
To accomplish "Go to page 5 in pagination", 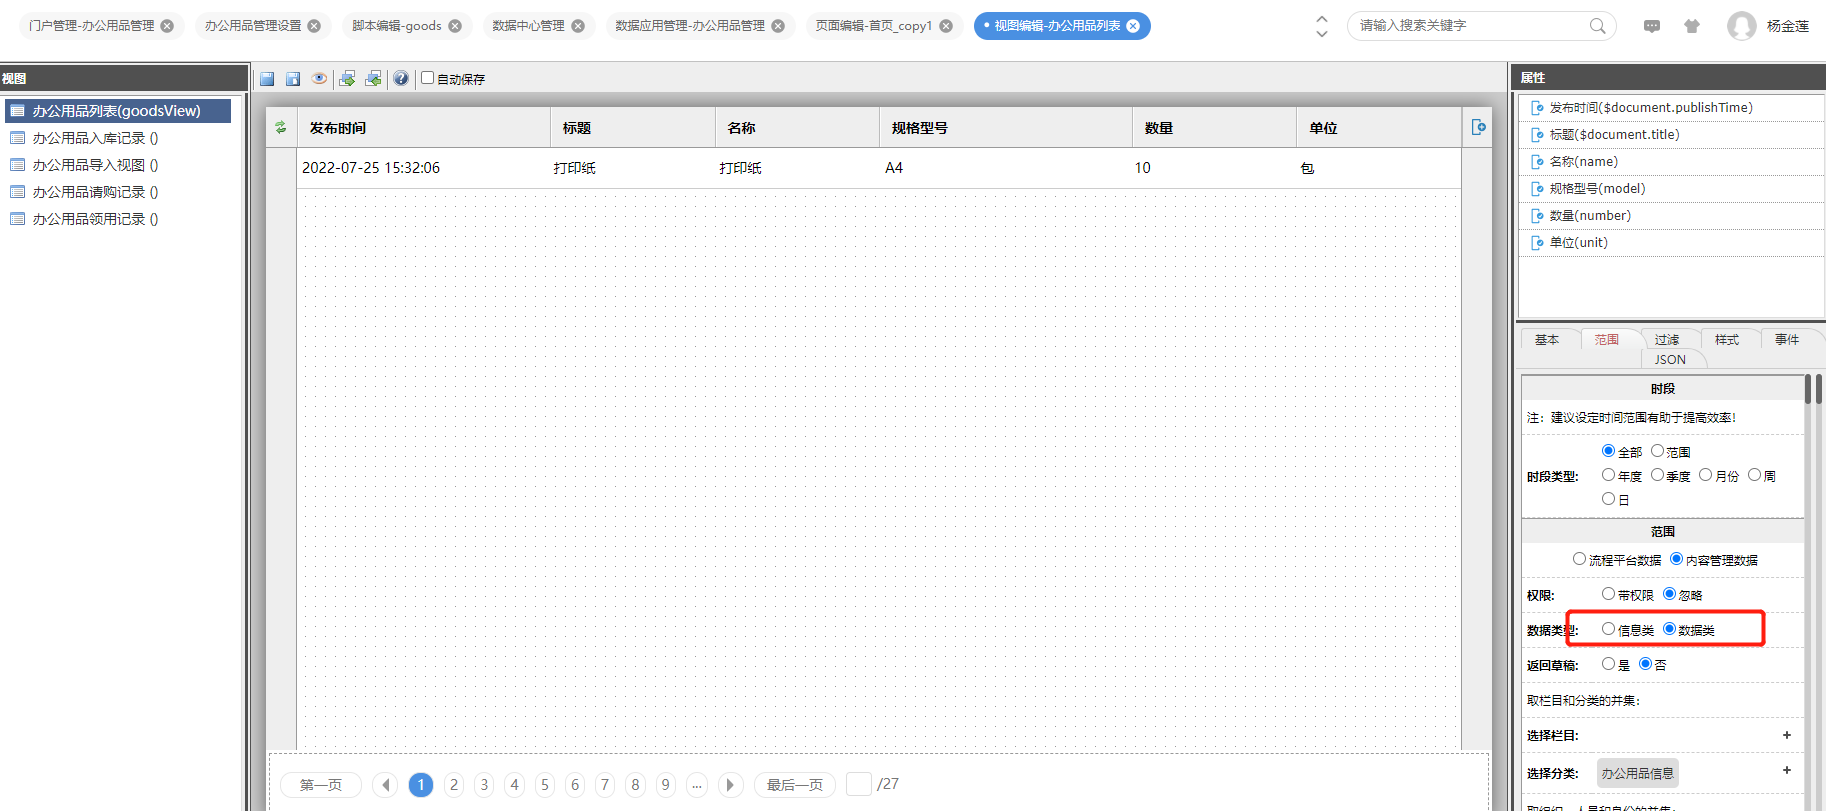I will 545,785.
